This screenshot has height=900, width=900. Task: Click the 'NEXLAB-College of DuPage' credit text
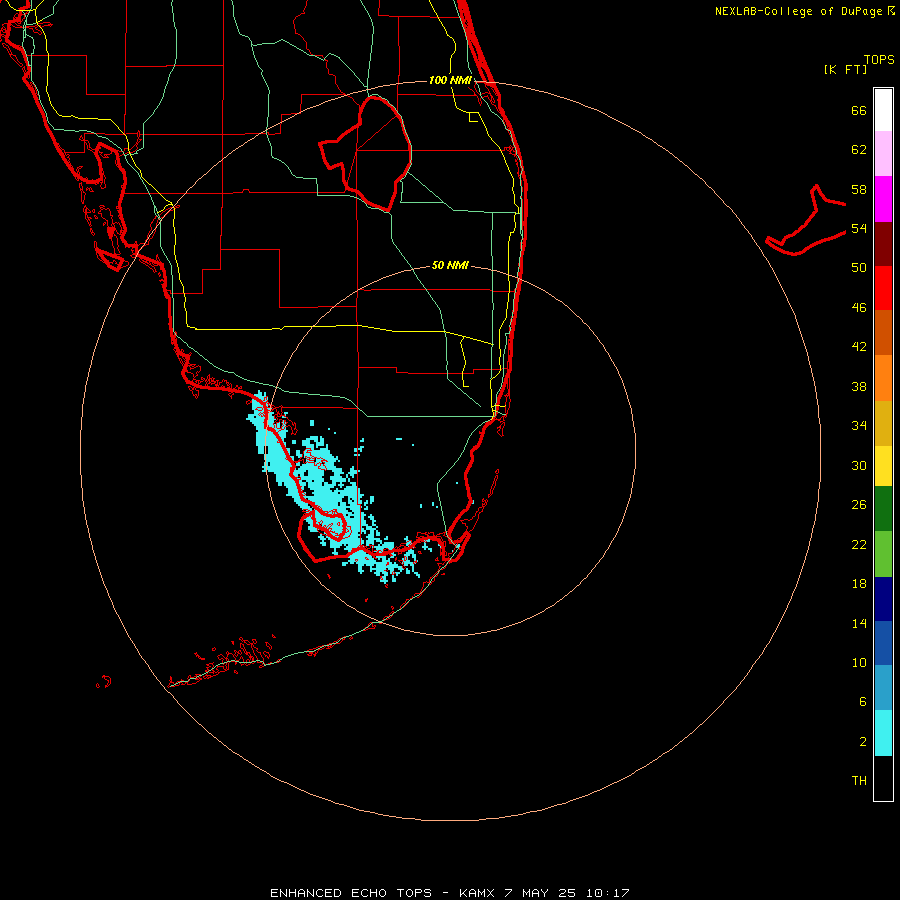tap(799, 11)
